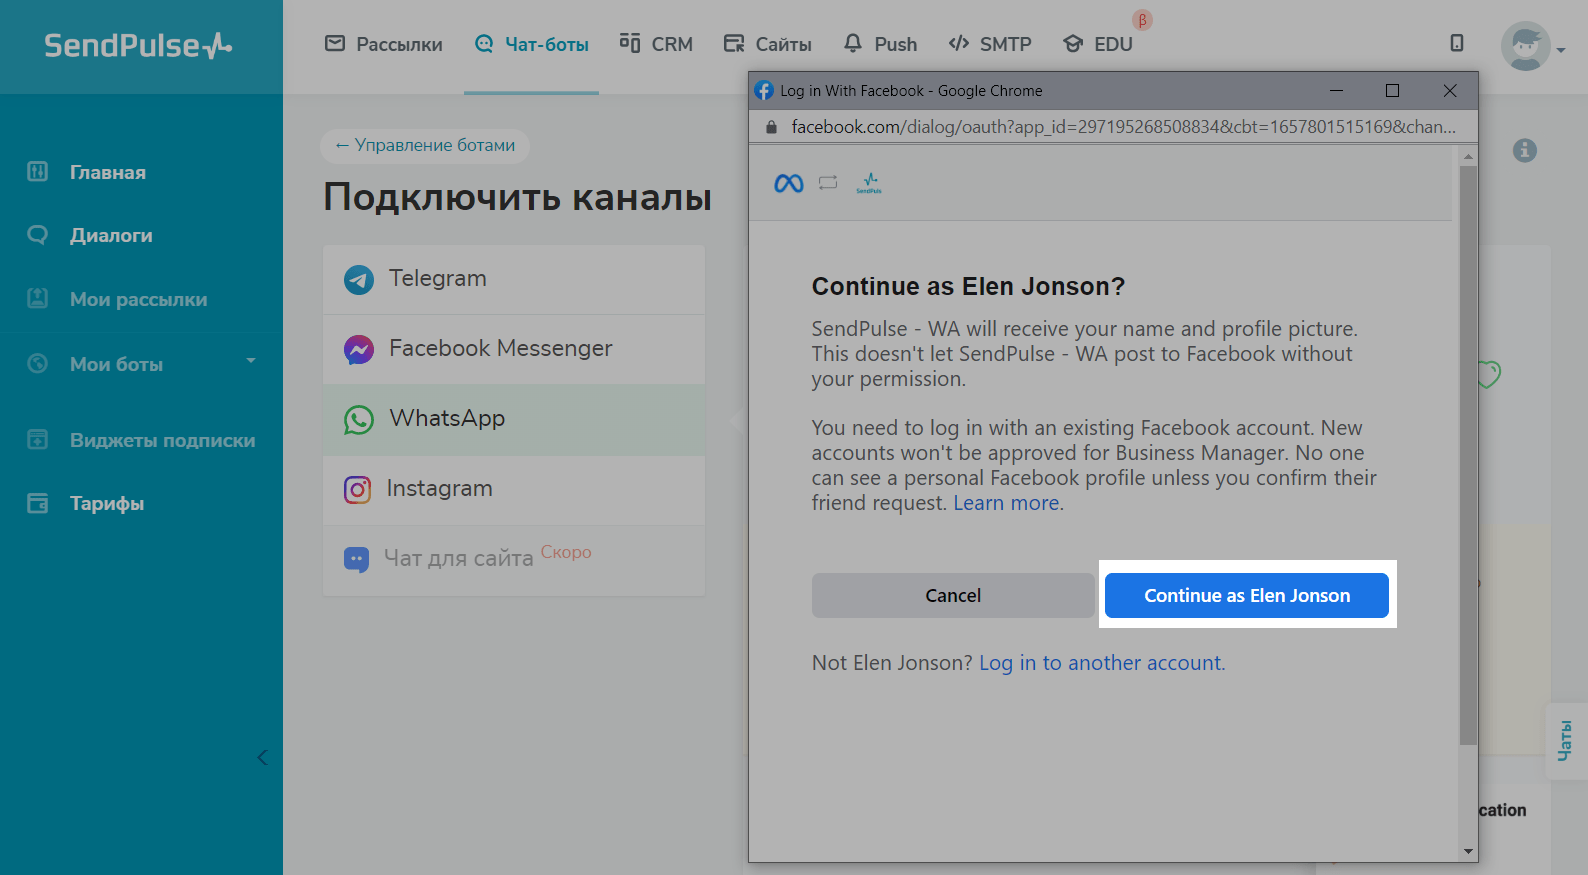Click the SendPulse app icon in dialog

(869, 183)
